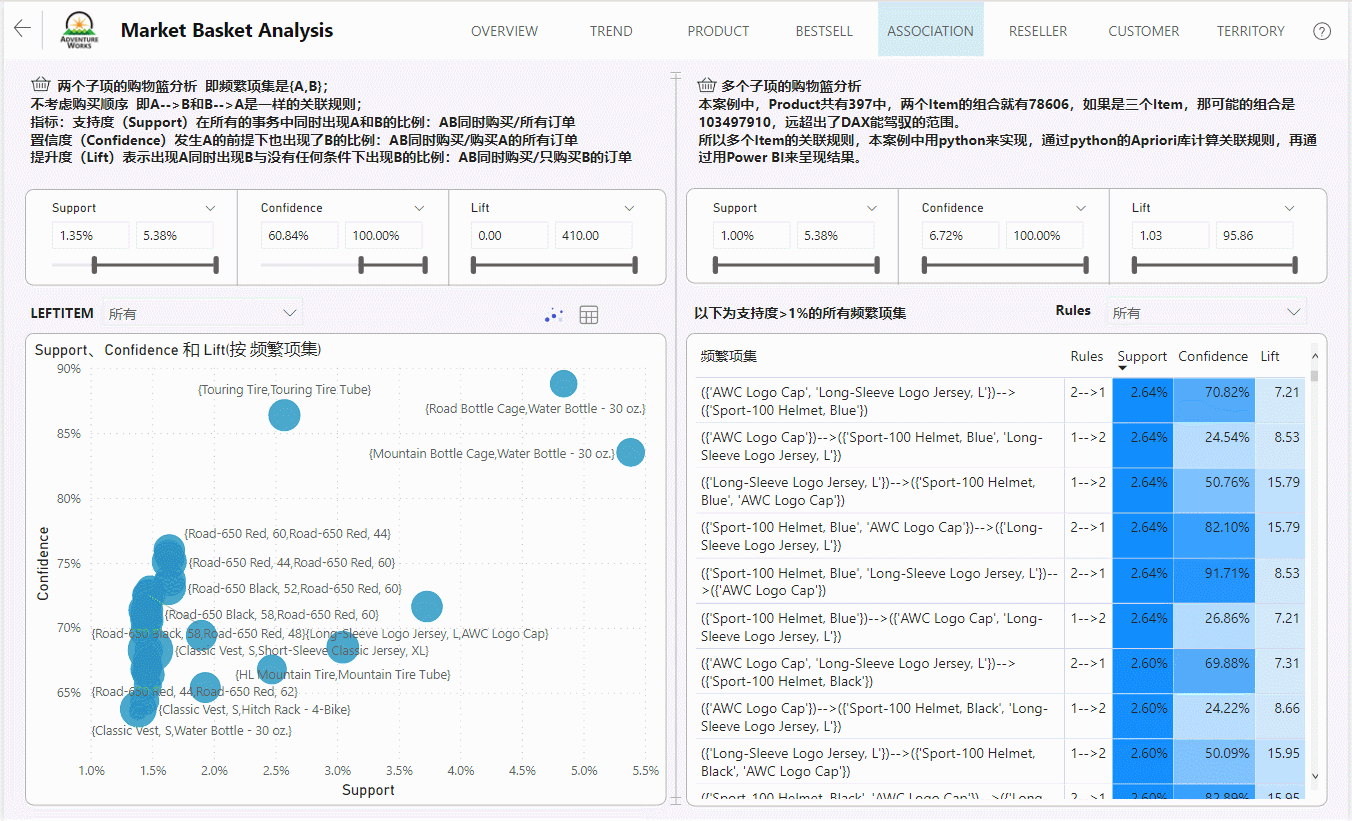The height and width of the screenshot is (821, 1352).
Task: Click the 15.95 lift cell in 50.09% row
Action: [x=1280, y=762]
